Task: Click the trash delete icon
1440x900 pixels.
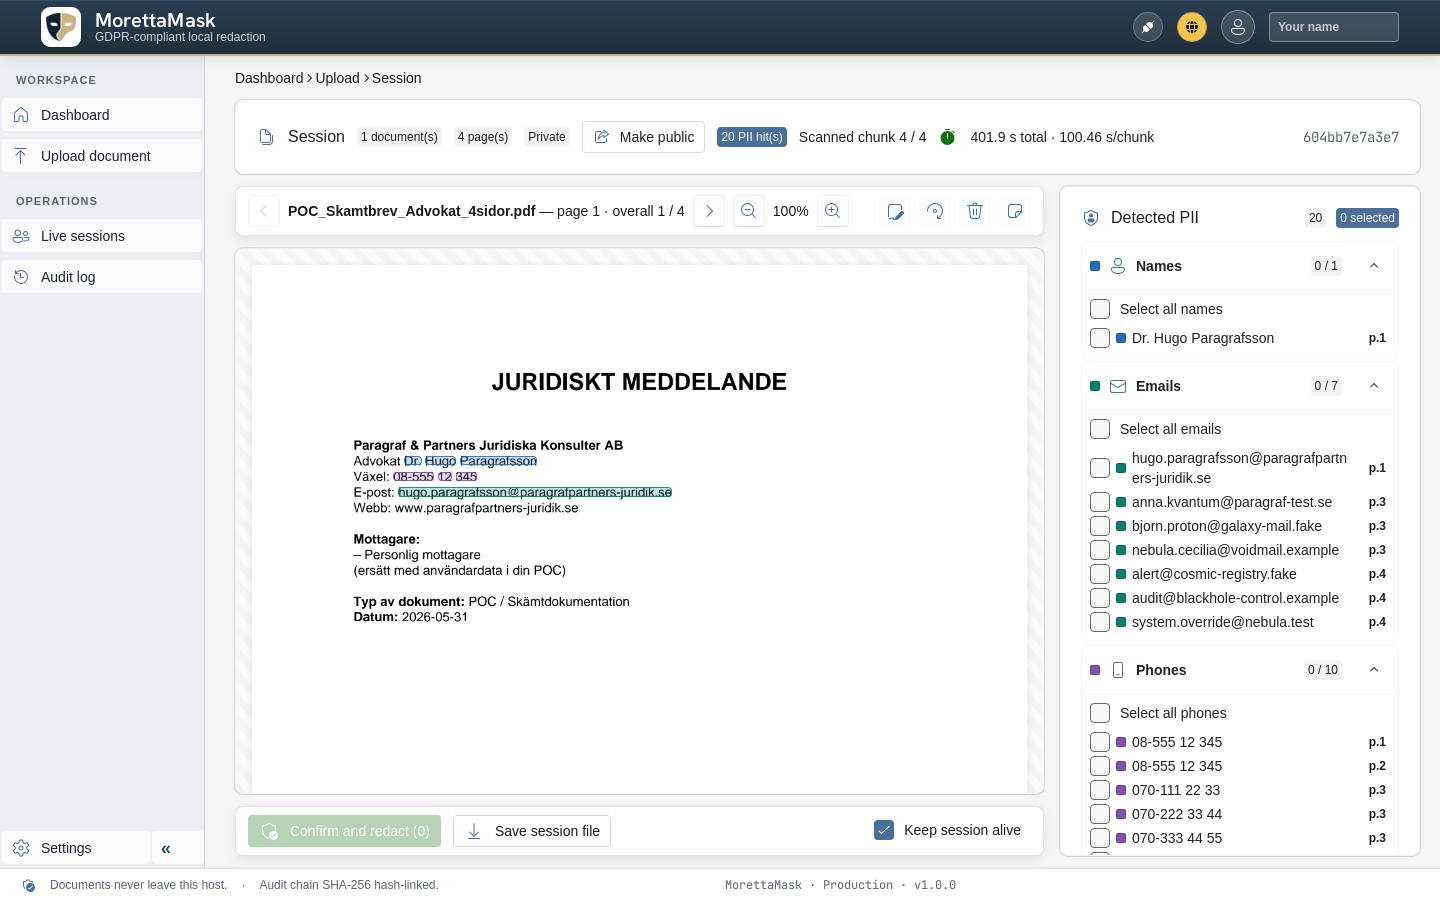Action: click(x=975, y=211)
